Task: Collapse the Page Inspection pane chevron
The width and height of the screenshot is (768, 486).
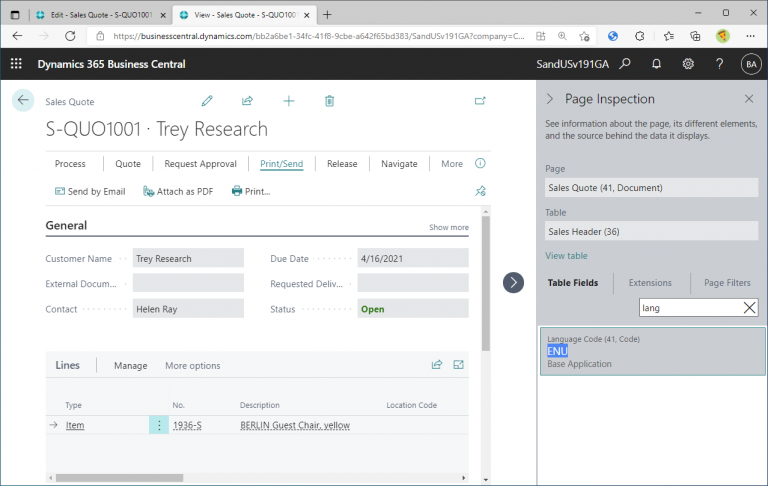Action: [x=550, y=99]
